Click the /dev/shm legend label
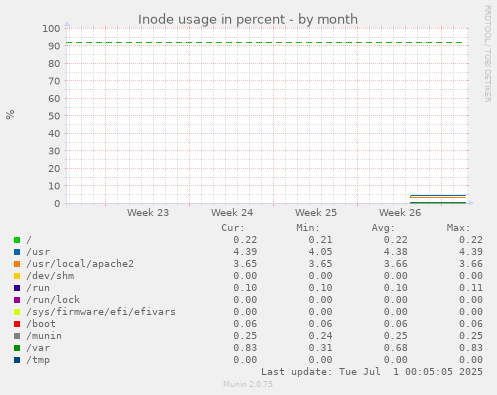 50,276
